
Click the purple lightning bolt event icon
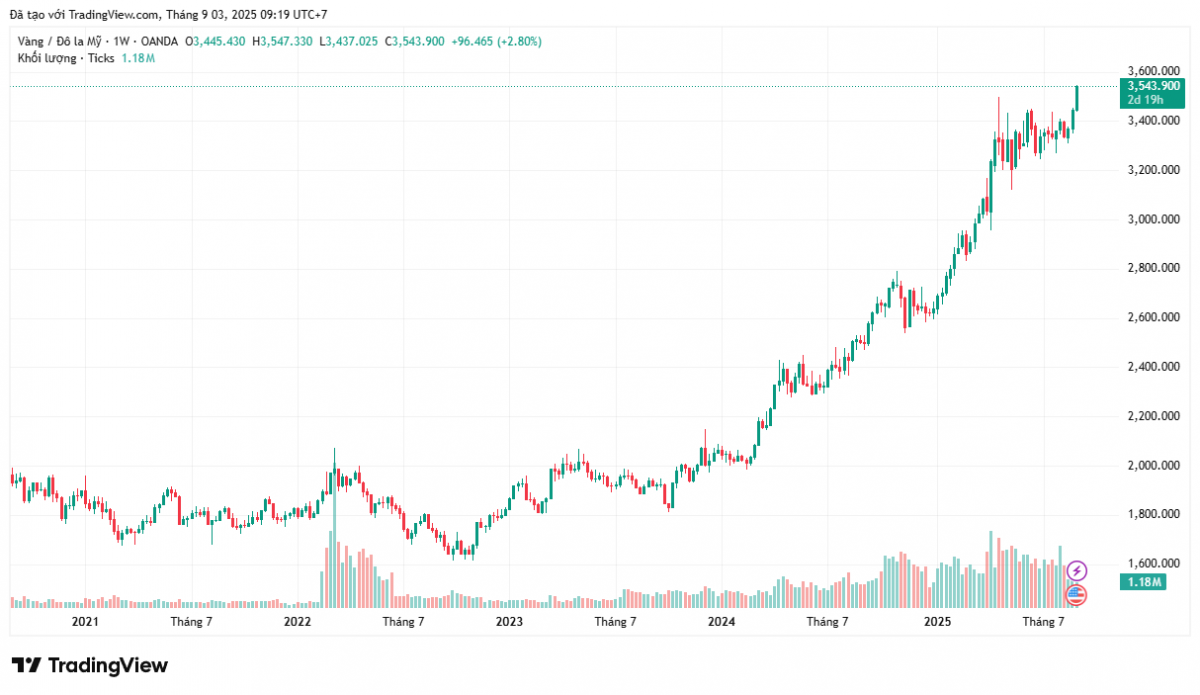pos(1076,571)
